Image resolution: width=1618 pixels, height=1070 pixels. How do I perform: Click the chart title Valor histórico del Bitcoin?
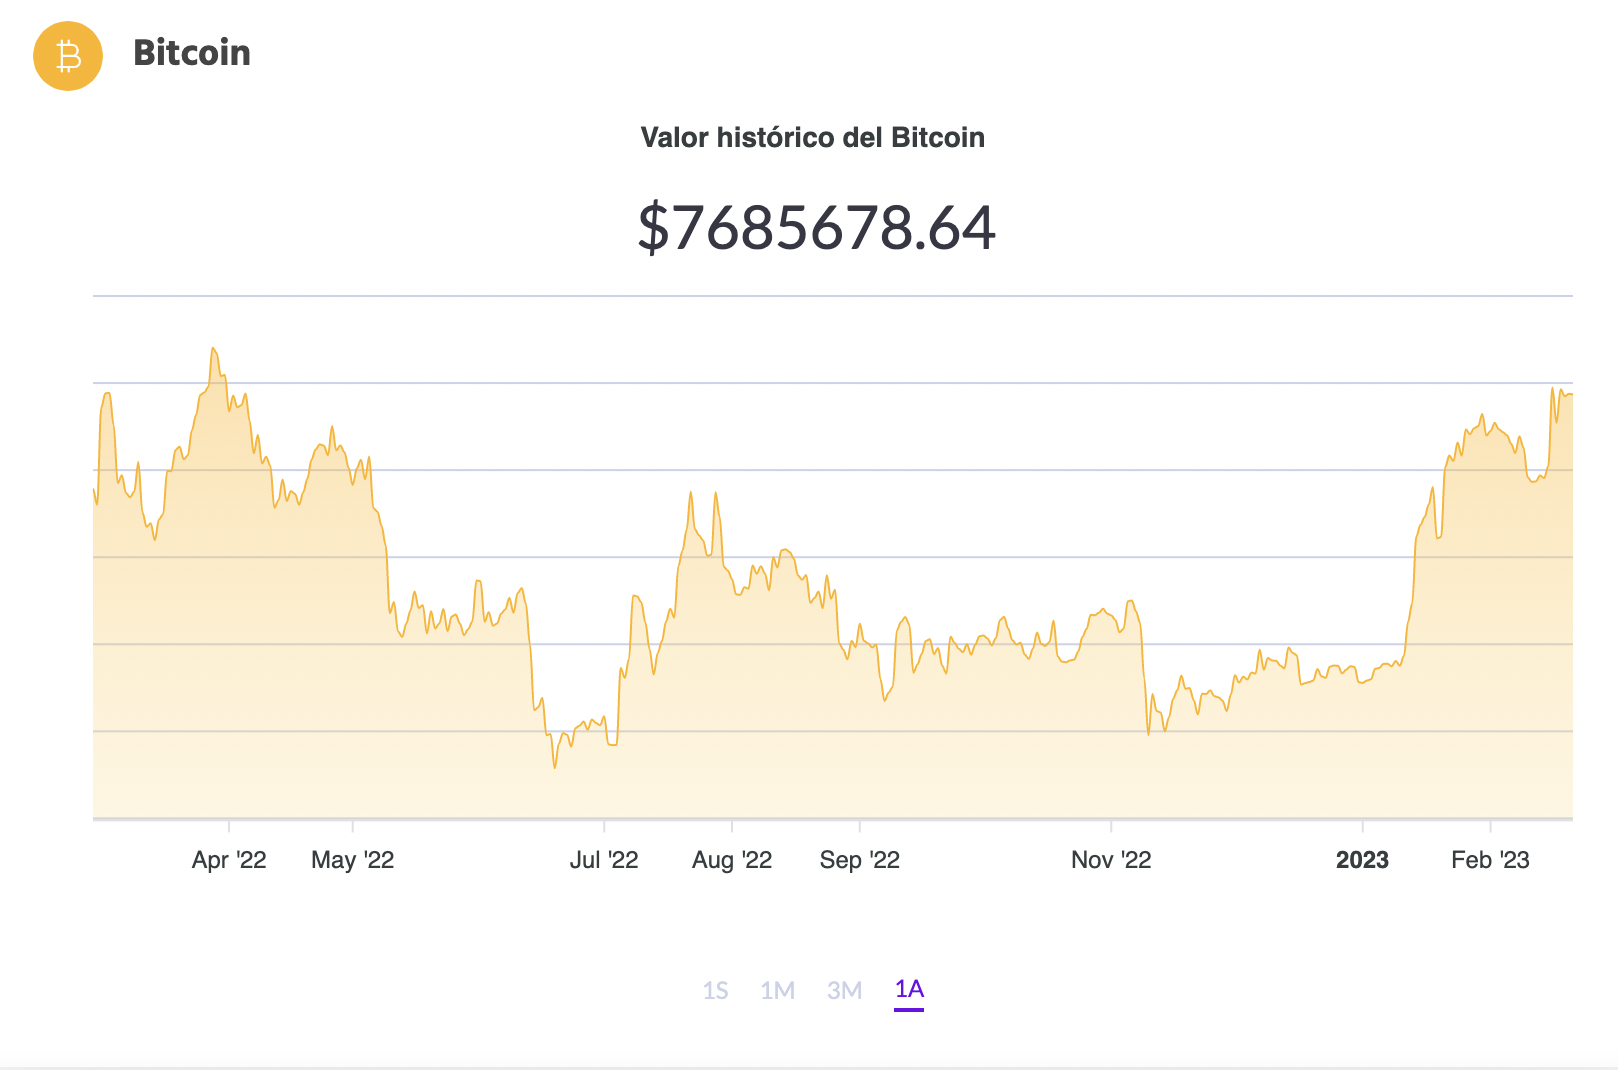point(812,137)
